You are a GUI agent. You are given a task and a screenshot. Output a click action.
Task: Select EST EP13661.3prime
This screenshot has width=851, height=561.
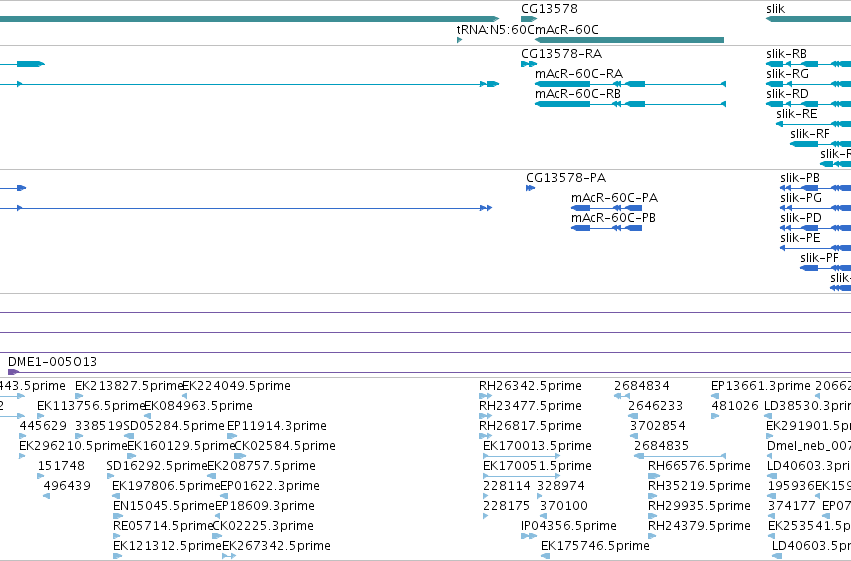[761, 386]
